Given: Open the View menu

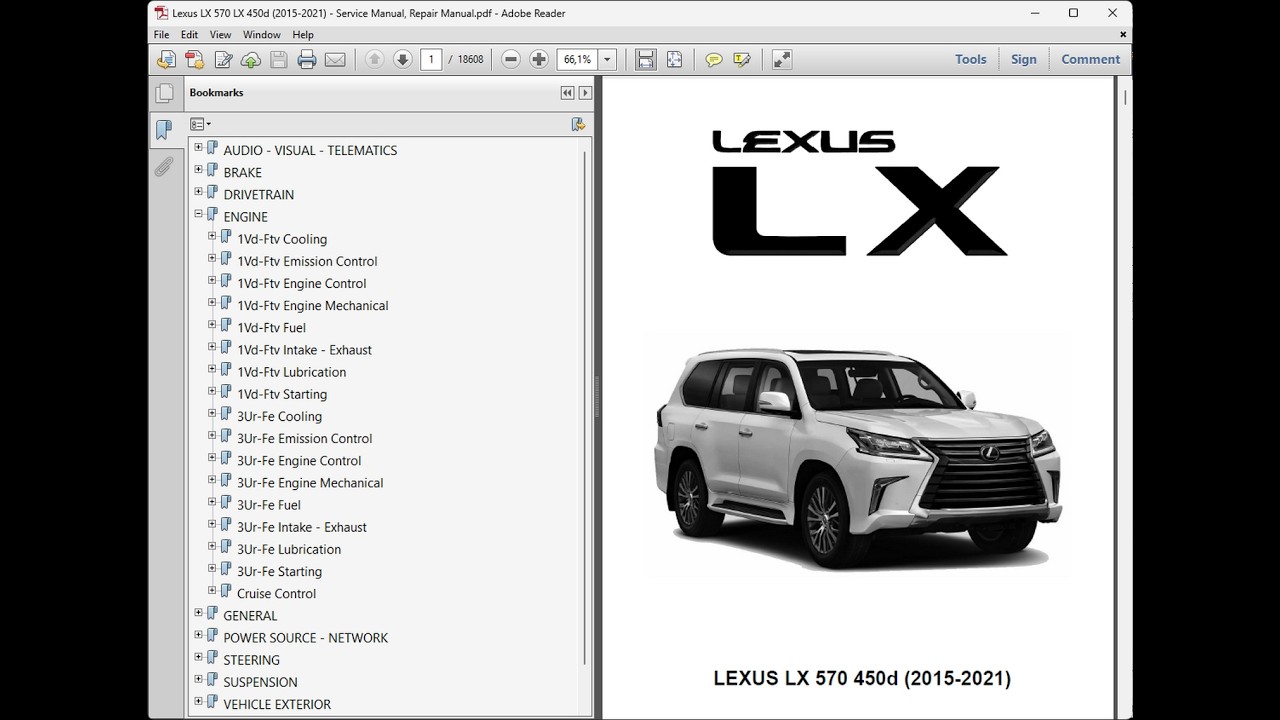Looking at the screenshot, I should pyautogui.click(x=220, y=35).
